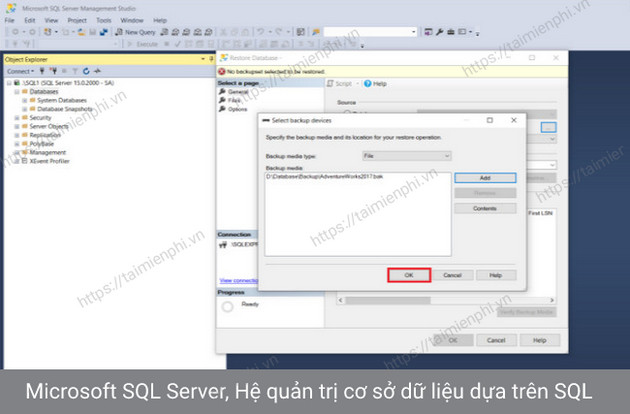
Task: Click the Redo arrow icon
Action: click(x=278, y=32)
